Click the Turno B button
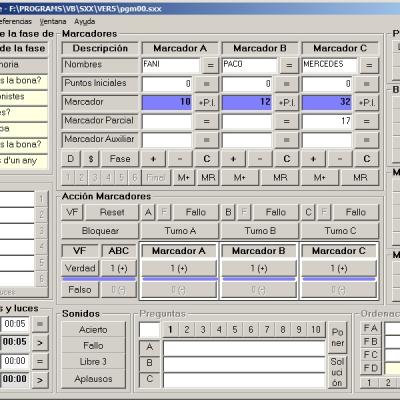Viewport: 400px width, 400px height. (x=260, y=231)
